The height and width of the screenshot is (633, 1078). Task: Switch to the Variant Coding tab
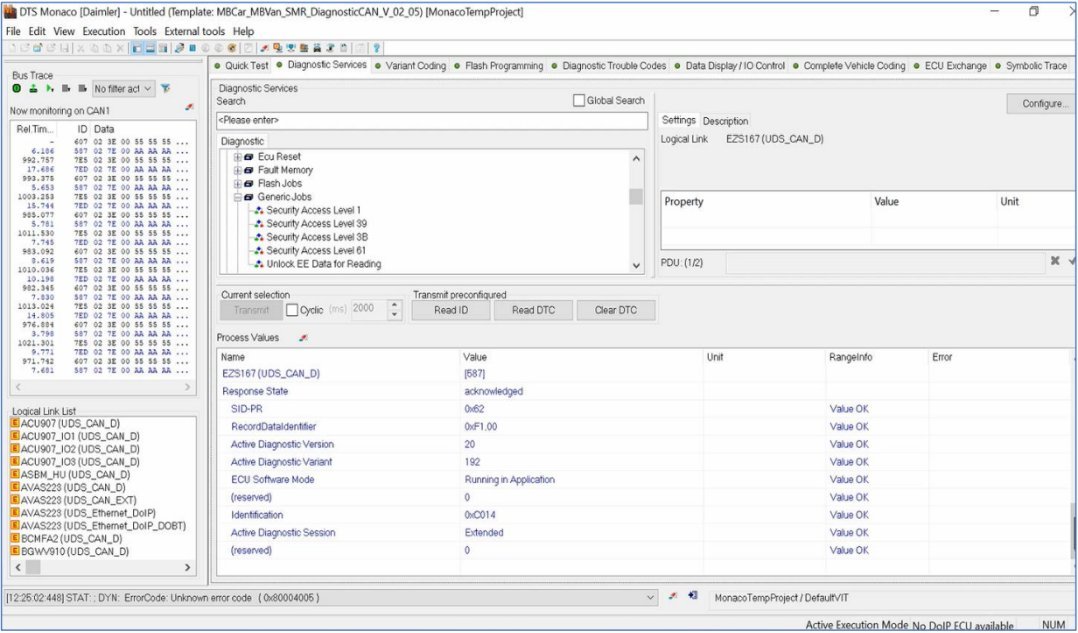tap(415, 66)
